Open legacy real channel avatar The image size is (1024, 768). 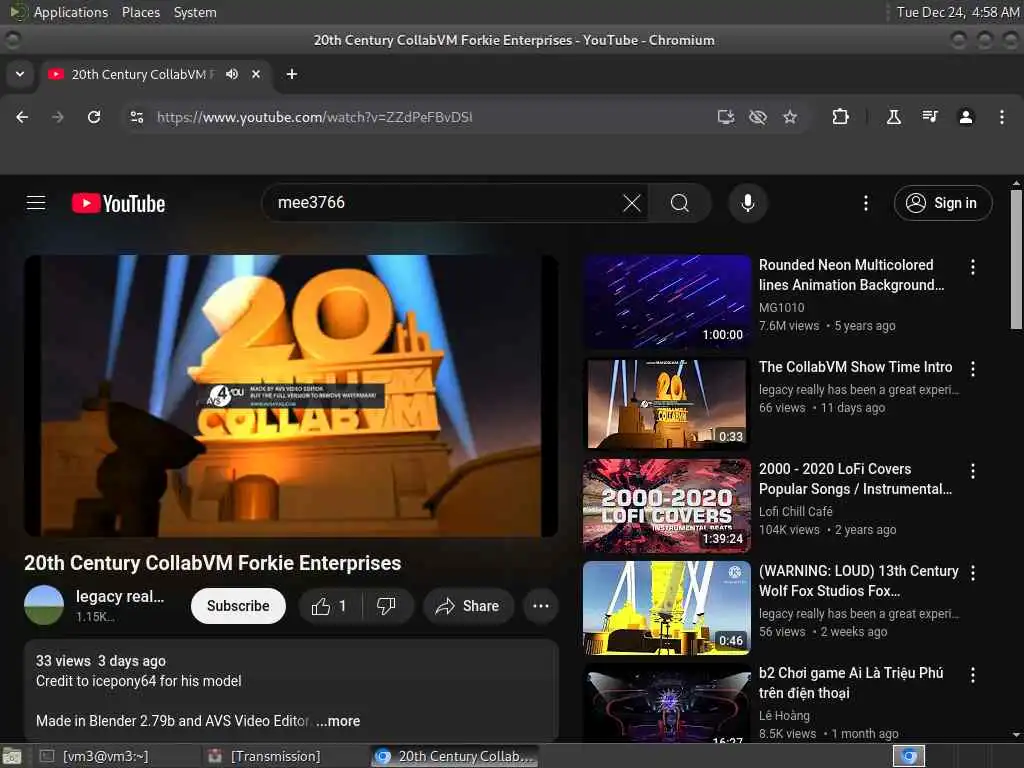point(44,605)
